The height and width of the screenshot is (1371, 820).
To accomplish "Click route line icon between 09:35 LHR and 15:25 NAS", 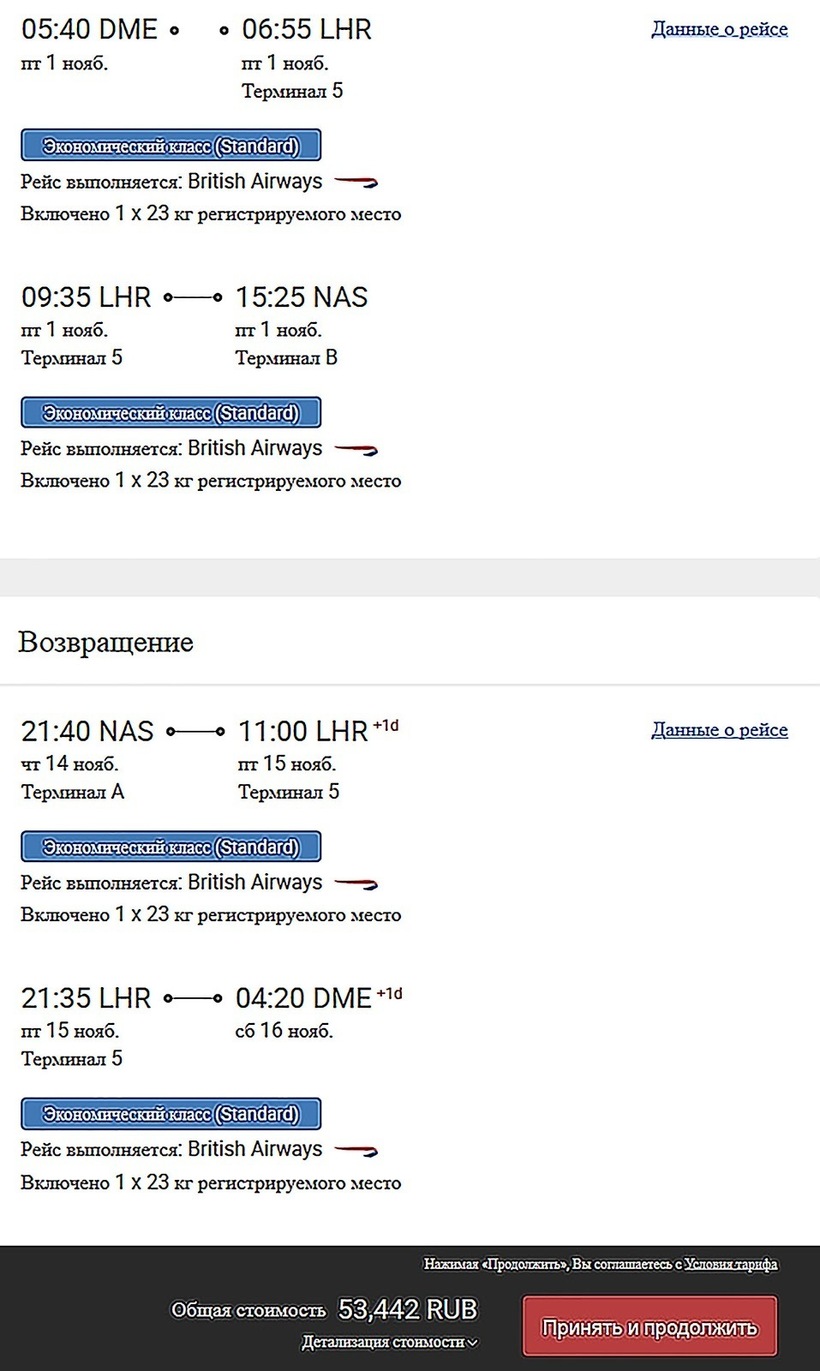I will click(193, 297).
